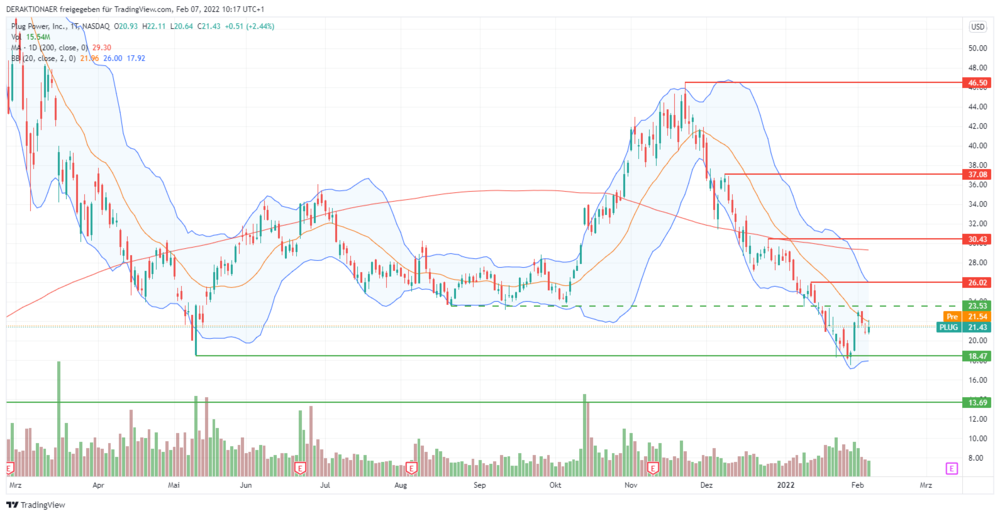Screen dimensions: 1000x516
Task: Open the purple upcoming earnings marker
Action: point(952,469)
